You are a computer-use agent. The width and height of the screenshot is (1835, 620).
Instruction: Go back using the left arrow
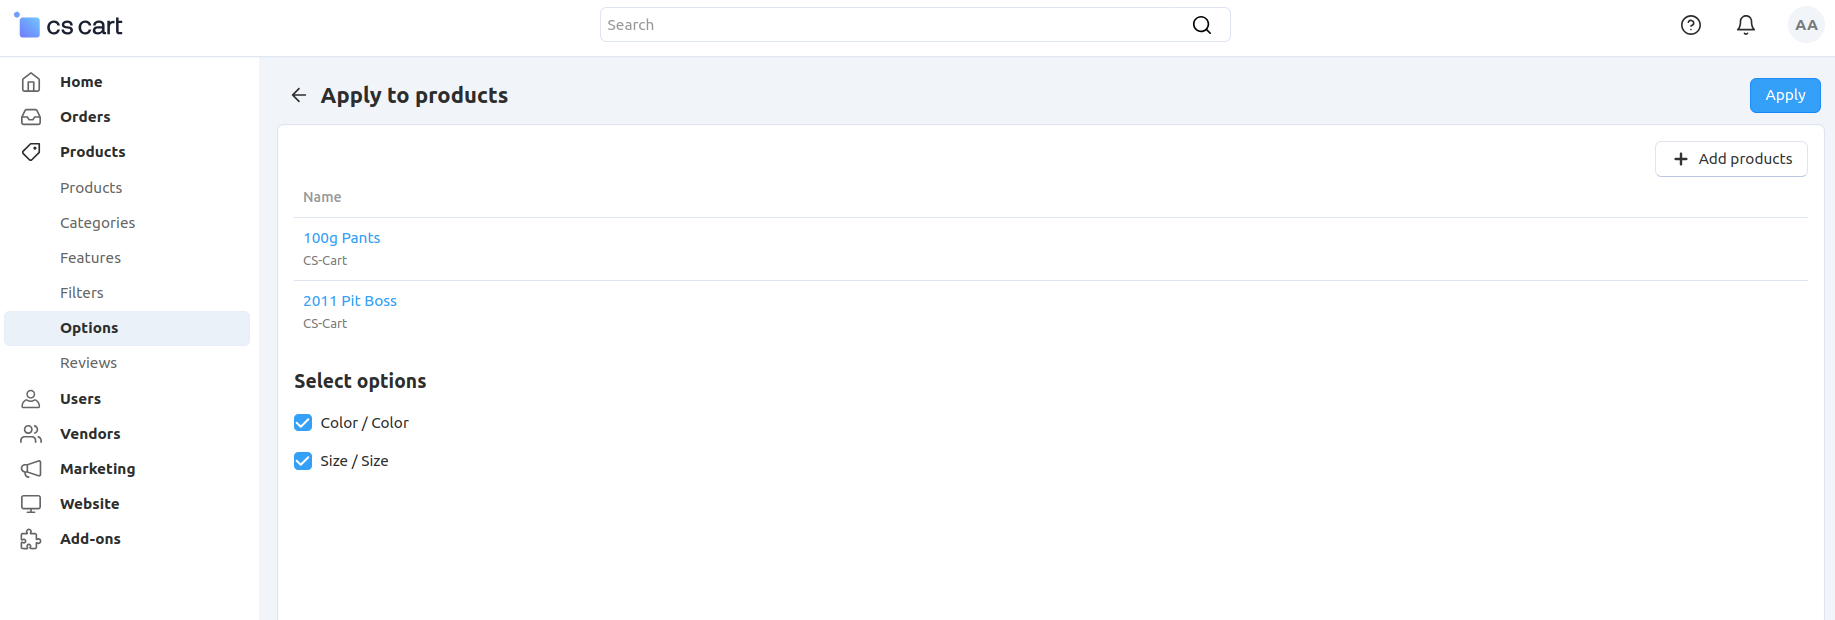coord(299,95)
